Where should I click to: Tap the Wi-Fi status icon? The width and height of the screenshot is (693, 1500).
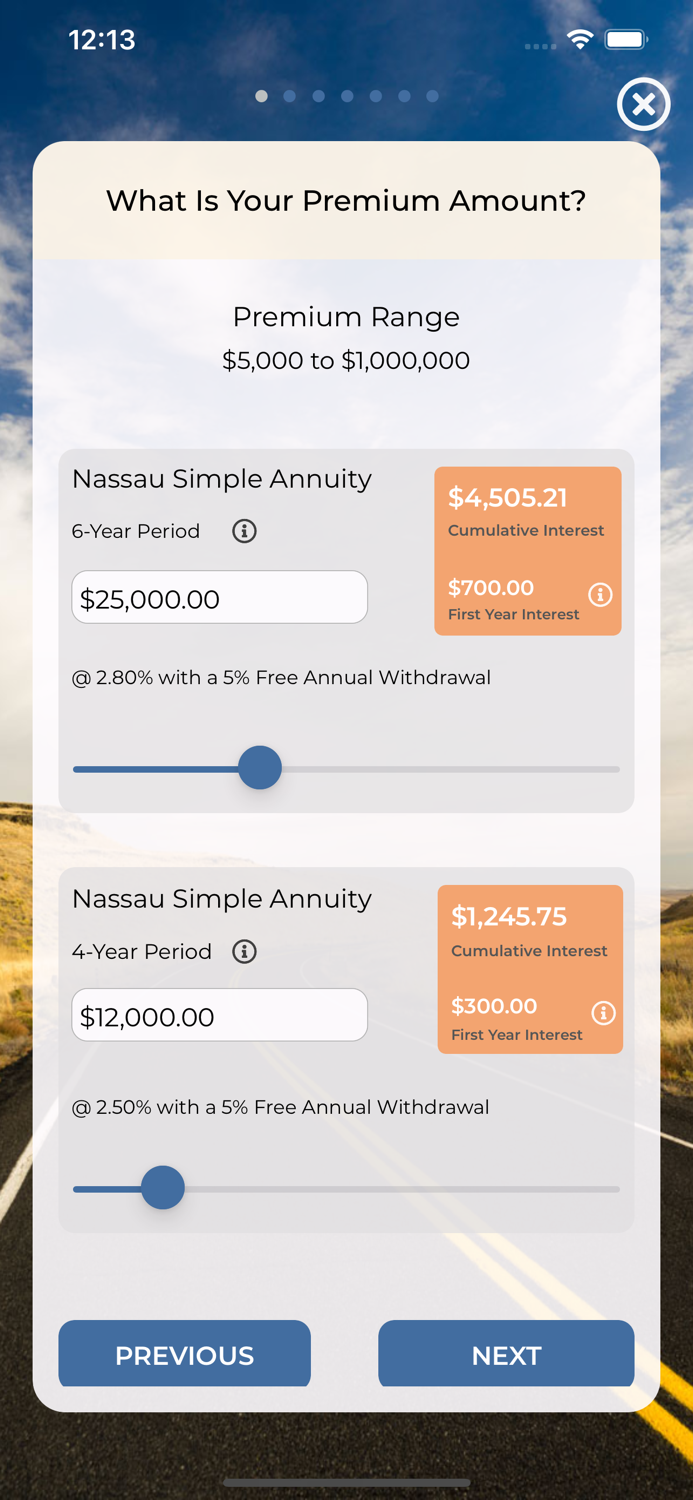pyautogui.click(x=580, y=40)
